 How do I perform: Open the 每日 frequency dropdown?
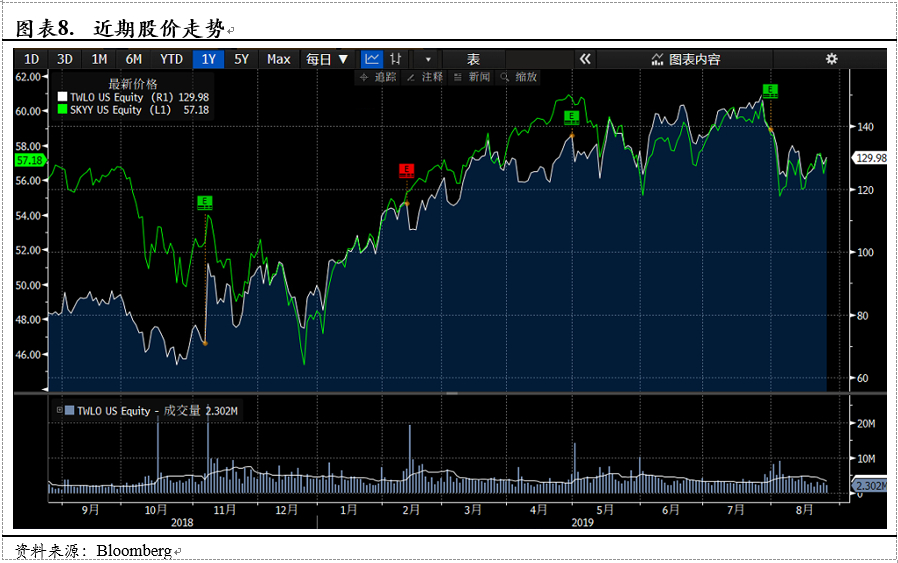(326, 60)
